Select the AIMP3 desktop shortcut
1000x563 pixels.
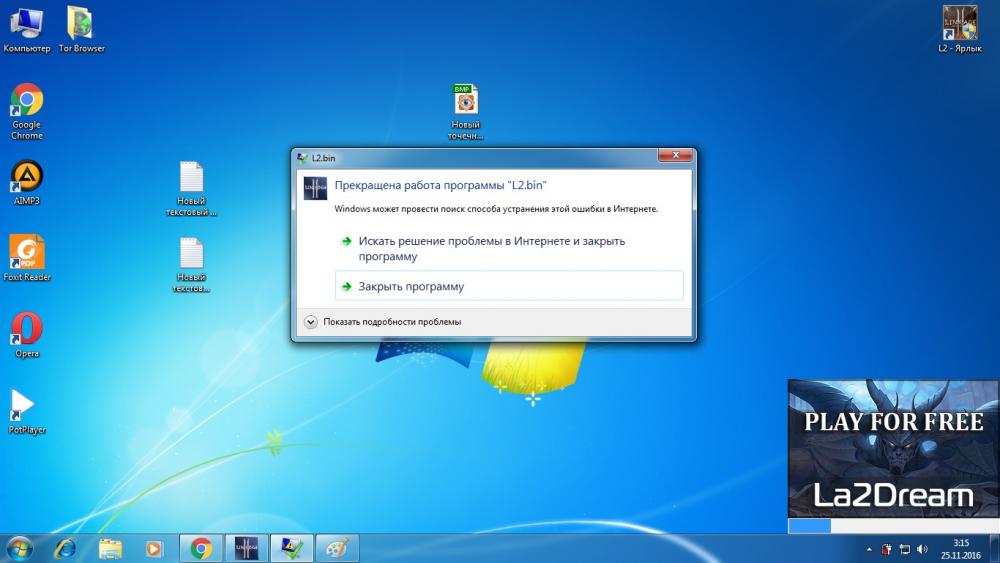tap(27, 181)
